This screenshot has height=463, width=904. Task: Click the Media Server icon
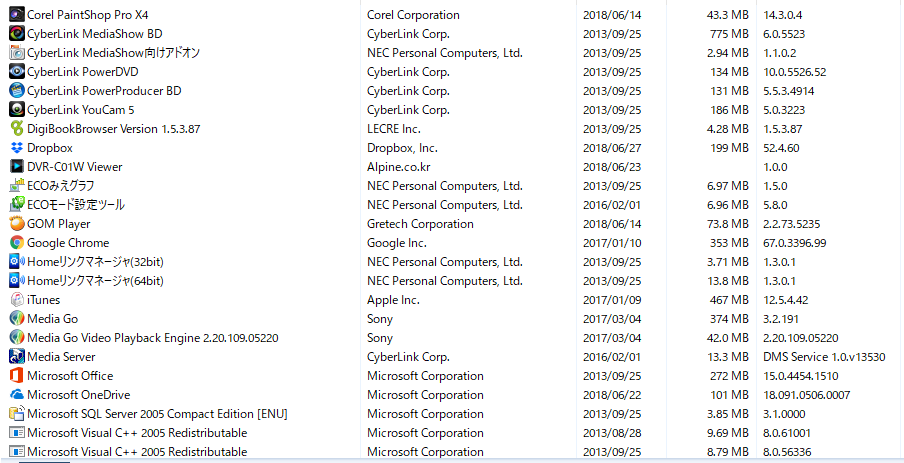tap(17, 357)
